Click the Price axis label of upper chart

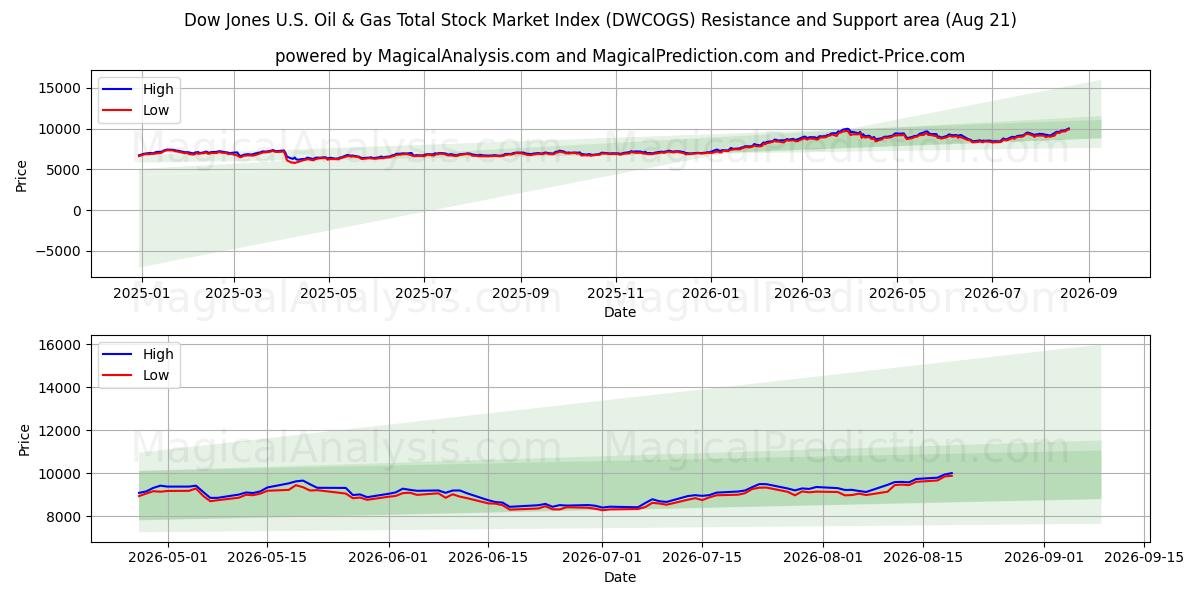pyautogui.click(x=22, y=174)
